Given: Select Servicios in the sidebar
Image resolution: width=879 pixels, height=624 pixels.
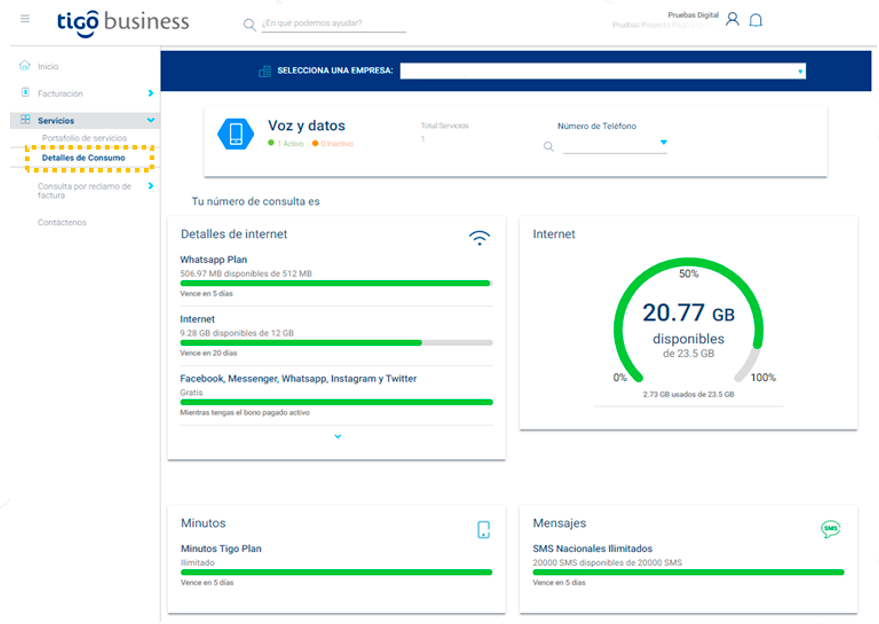Looking at the screenshot, I should (56, 121).
